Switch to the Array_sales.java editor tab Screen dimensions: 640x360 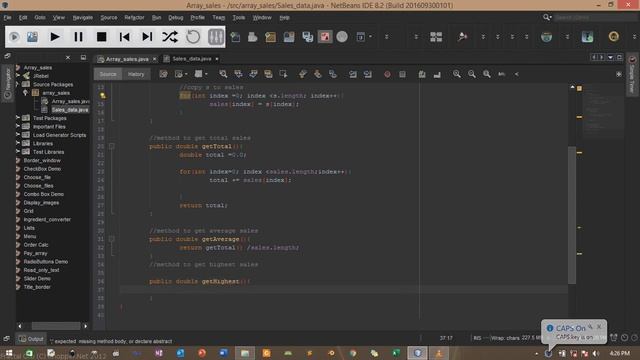[x=127, y=59]
